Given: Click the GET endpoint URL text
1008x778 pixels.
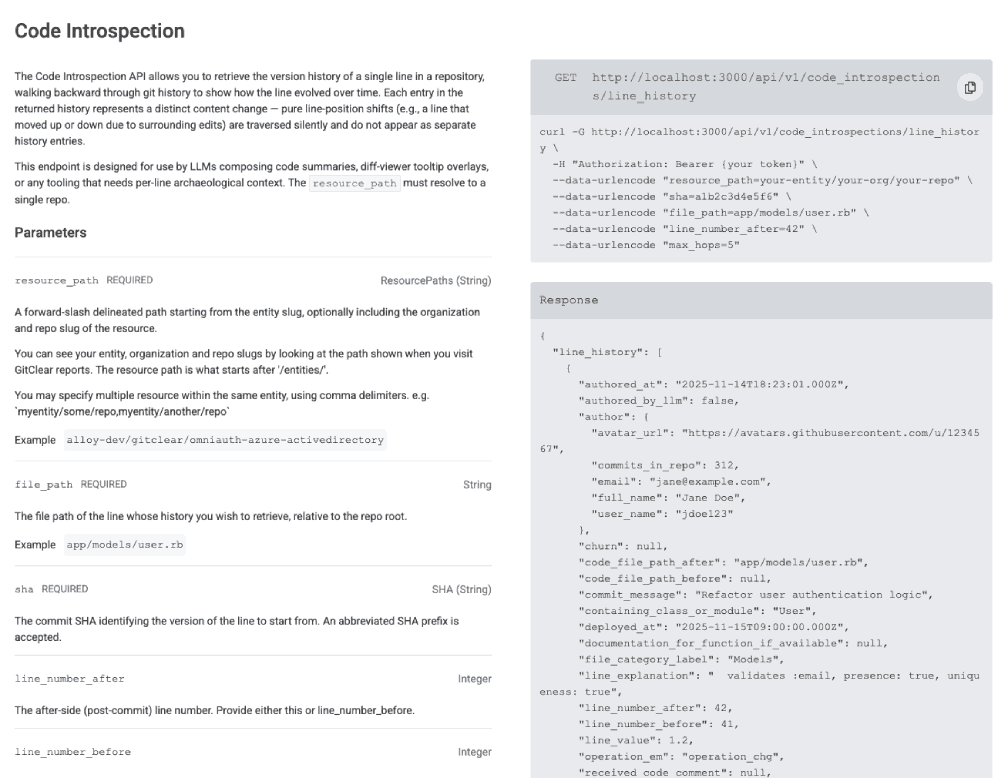Looking at the screenshot, I should tap(765, 87).
